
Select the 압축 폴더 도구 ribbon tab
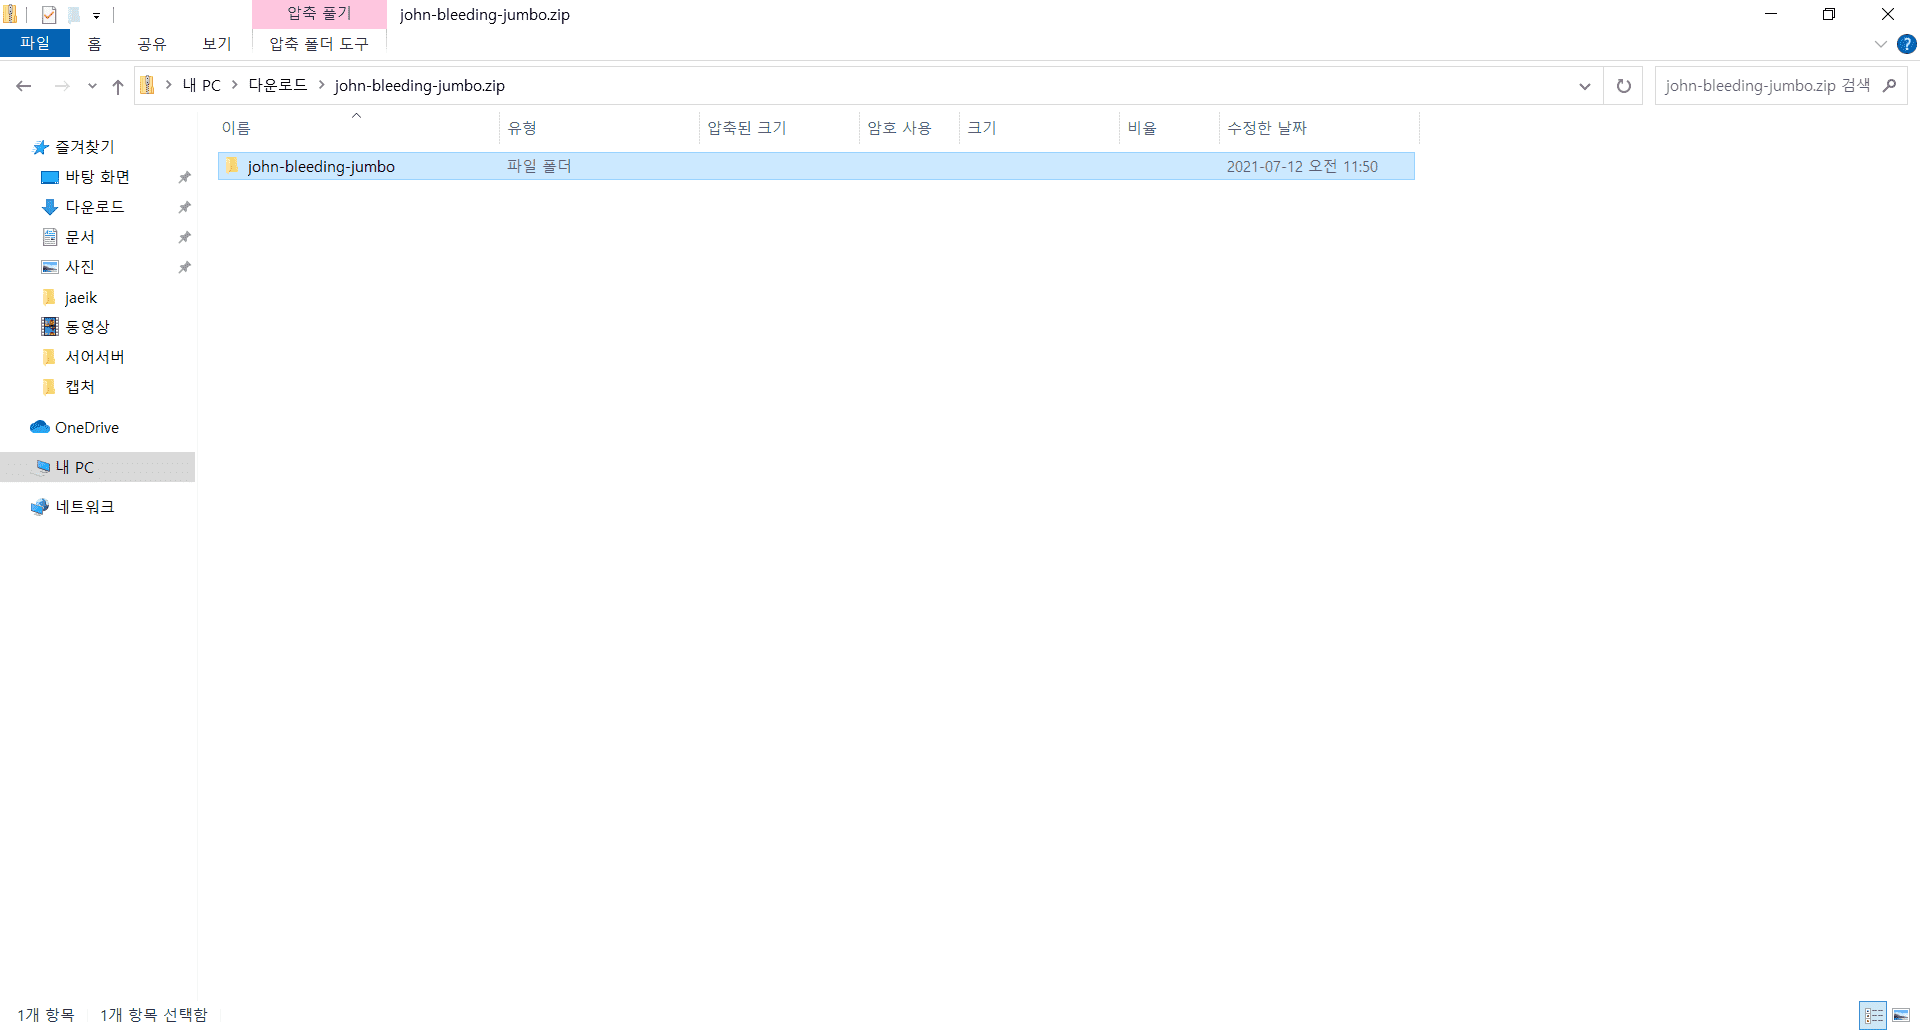point(319,44)
